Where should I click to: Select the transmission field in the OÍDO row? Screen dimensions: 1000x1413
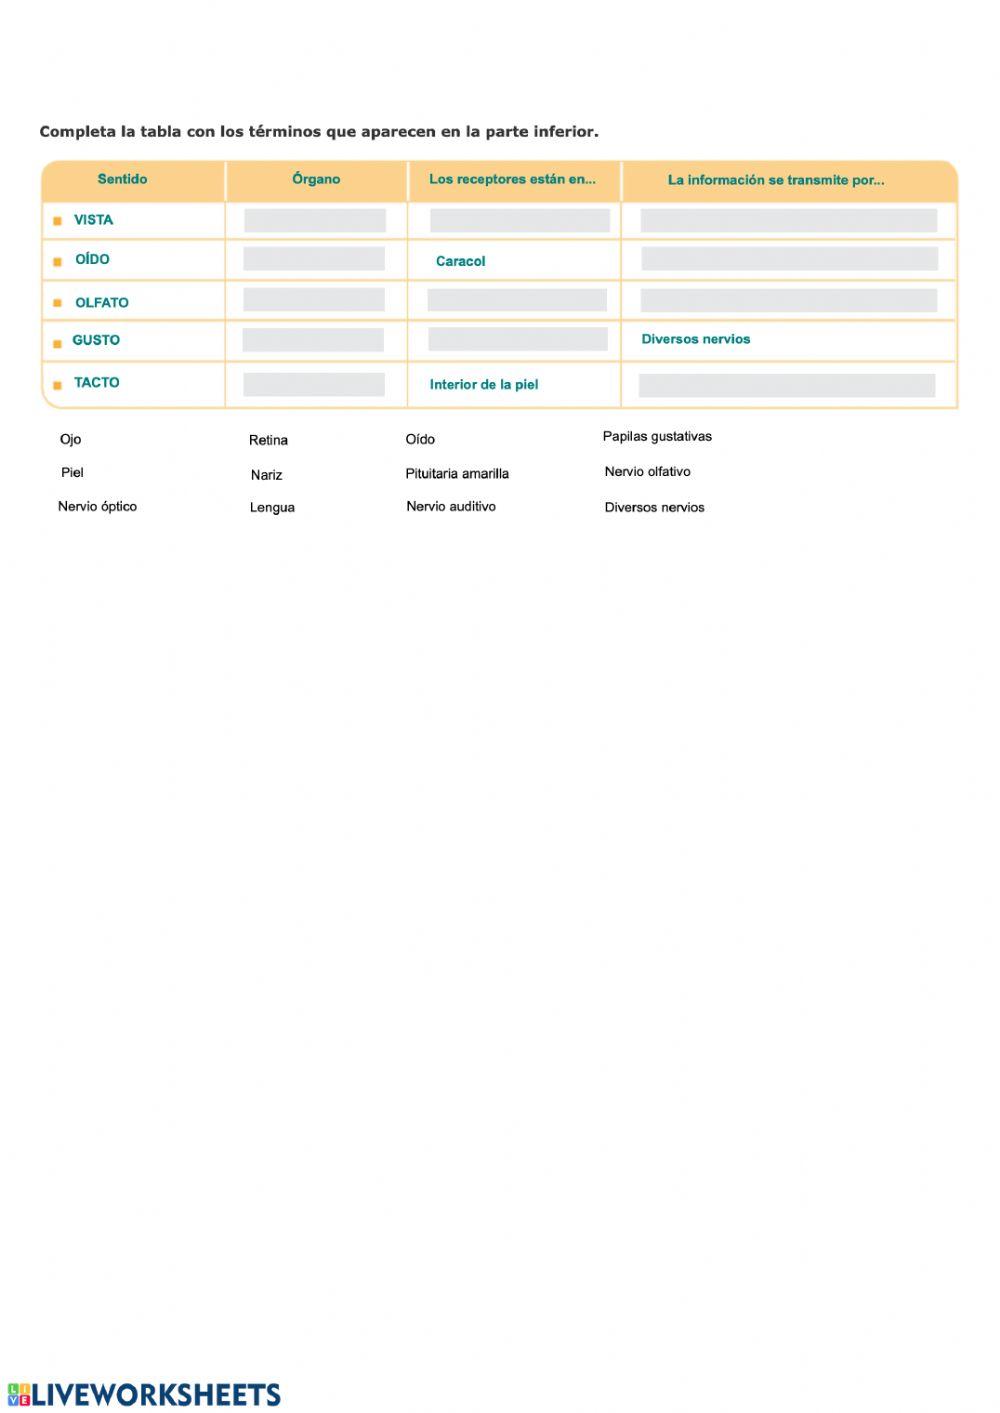789,259
